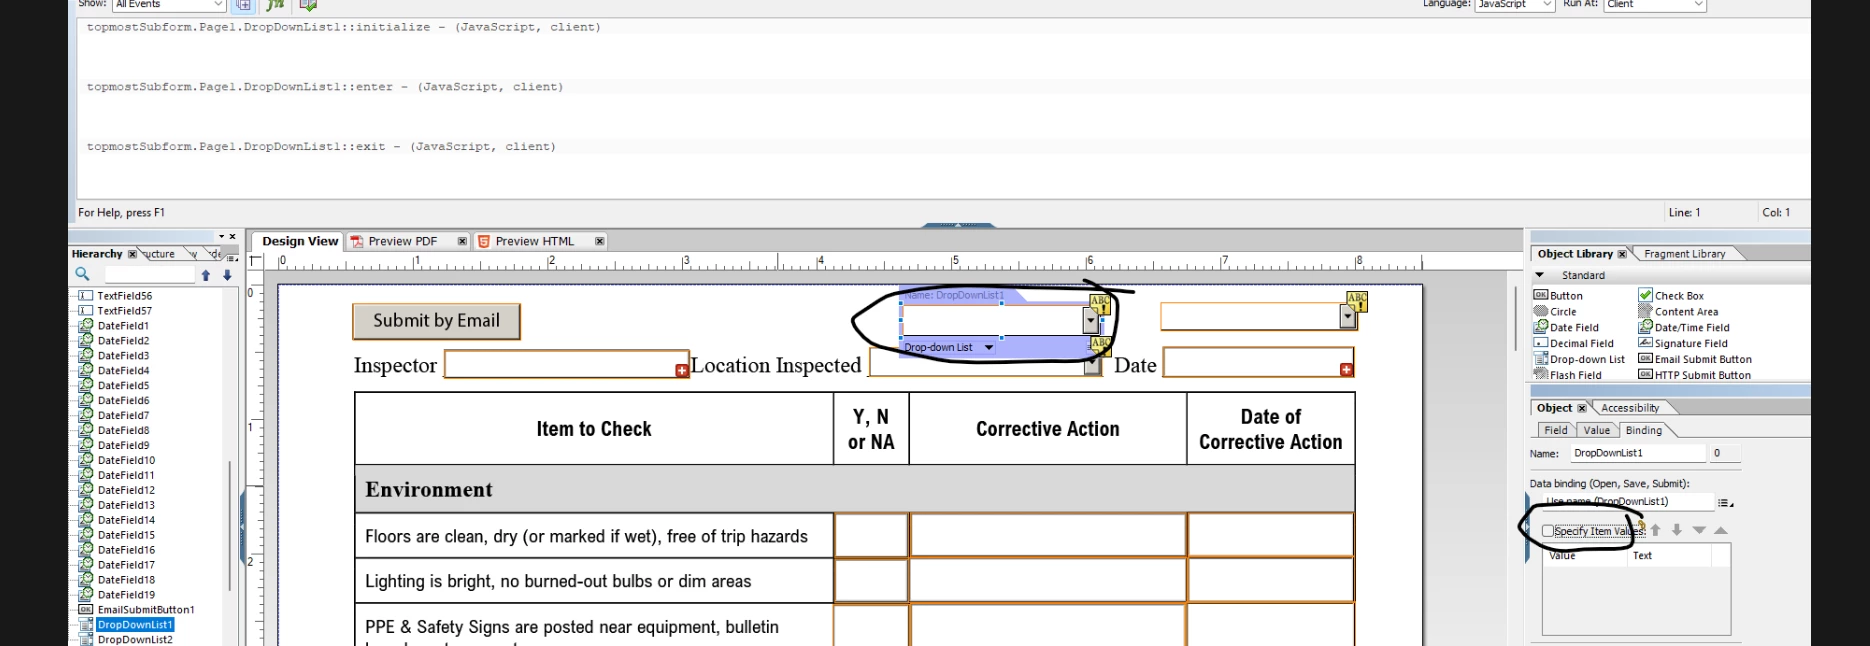Select Content Area object in Object Library

coord(1678,312)
